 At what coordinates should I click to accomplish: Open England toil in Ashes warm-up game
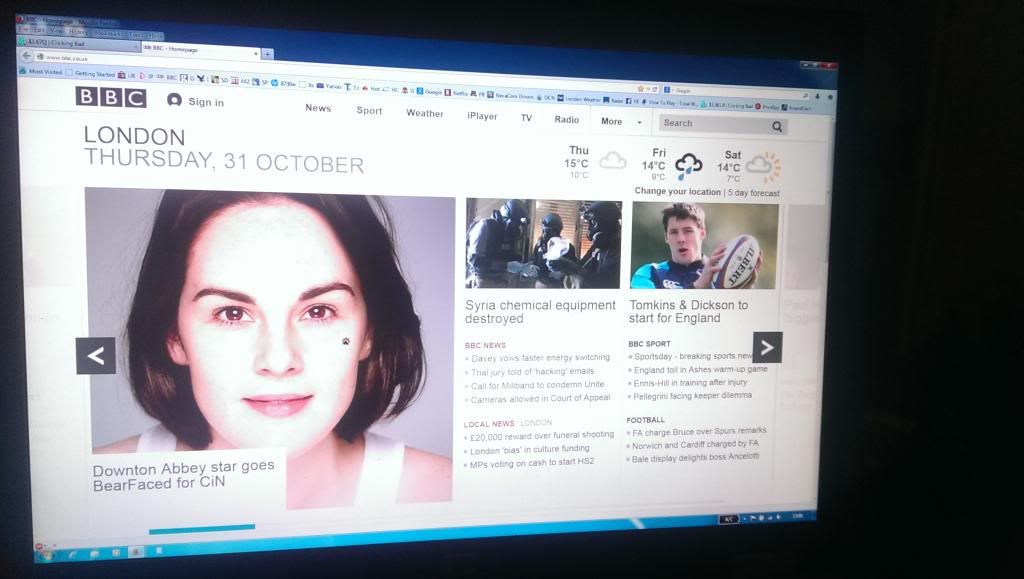tap(700, 369)
